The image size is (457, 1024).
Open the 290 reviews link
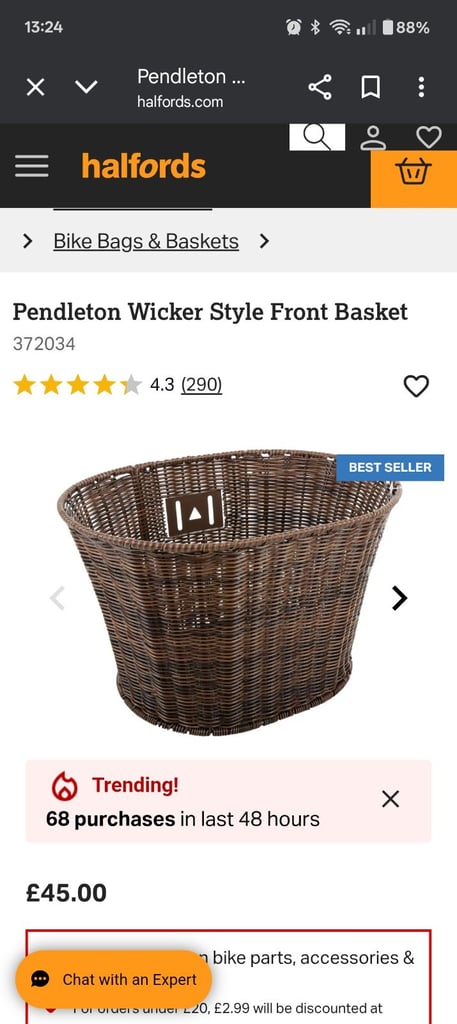(x=201, y=385)
